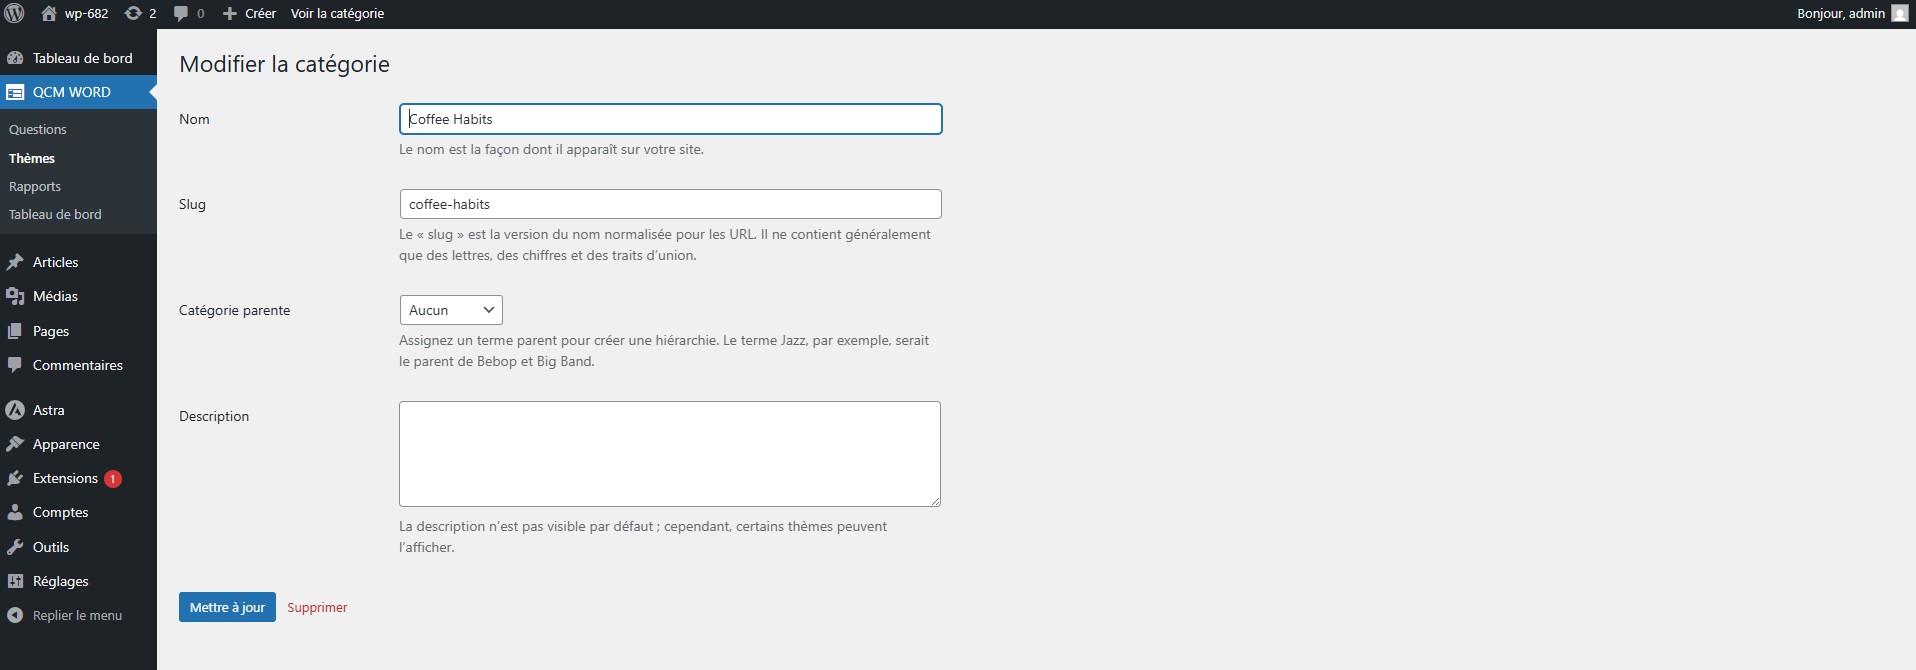Open the Médias menu item
Viewport: 1916px width, 670px height.
(55, 296)
